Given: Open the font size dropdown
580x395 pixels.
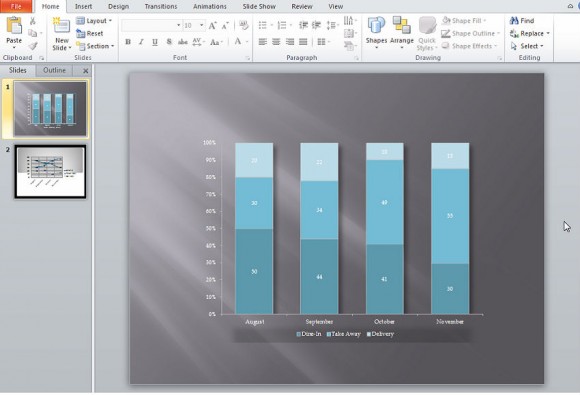Looking at the screenshot, I should pos(202,25).
